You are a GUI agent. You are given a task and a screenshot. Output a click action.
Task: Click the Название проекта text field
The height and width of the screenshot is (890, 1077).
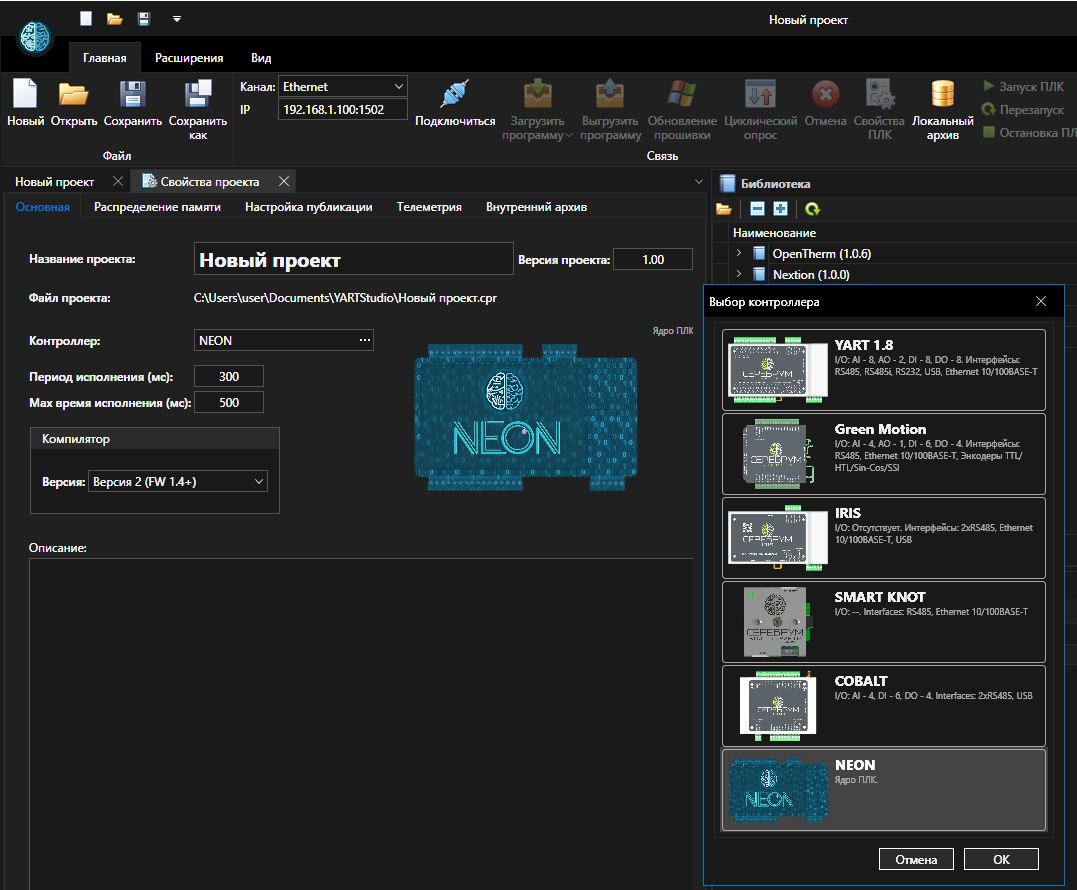pyautogui.click(x=354, y=259)
